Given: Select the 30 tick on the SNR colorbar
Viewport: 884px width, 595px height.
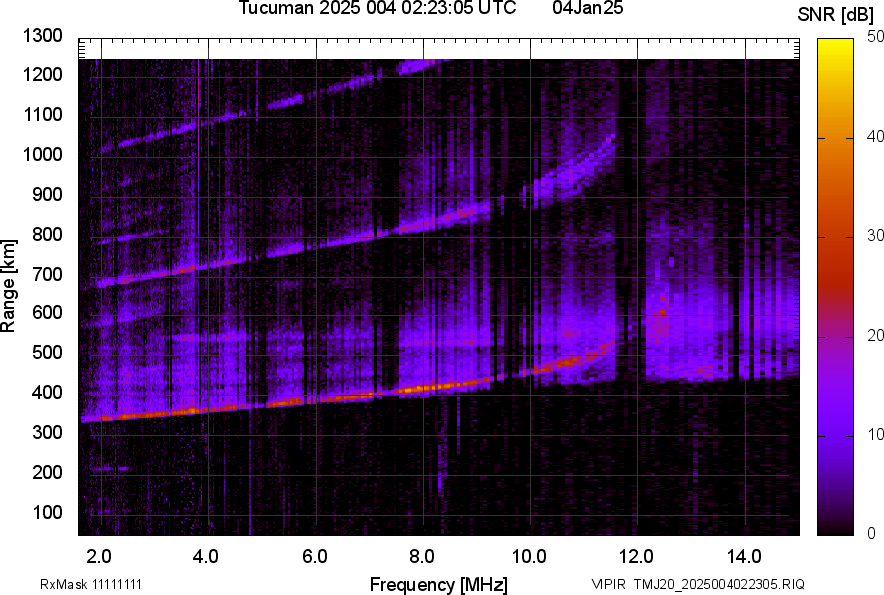Looking at the screenshot, I should tap(876, 235).
